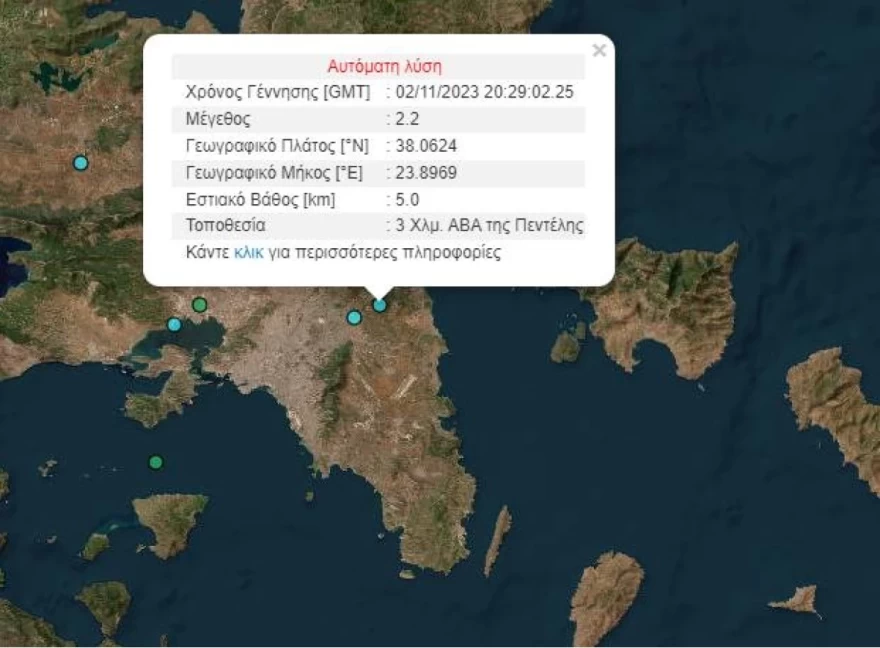880x648 pixels.
Task: Select the green marker in the Saronic Gulf
Action: pyautogui.click(x=155, y=462)
